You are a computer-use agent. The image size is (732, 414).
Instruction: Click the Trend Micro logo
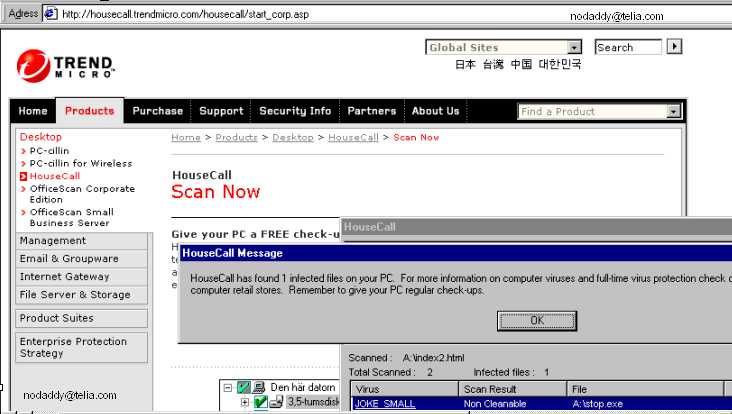[65, 66]
